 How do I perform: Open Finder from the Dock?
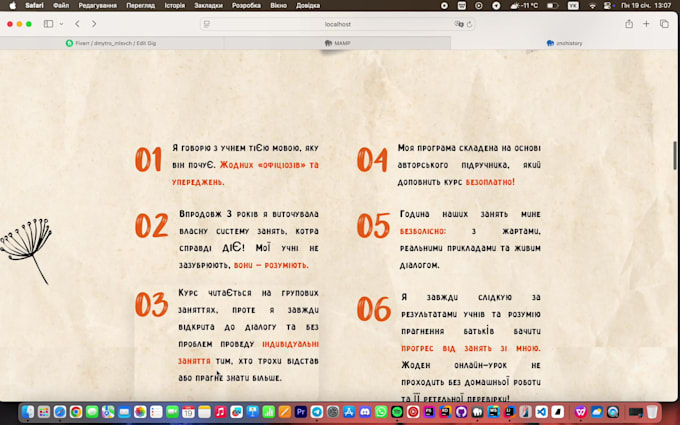click(x=28, y=412)
